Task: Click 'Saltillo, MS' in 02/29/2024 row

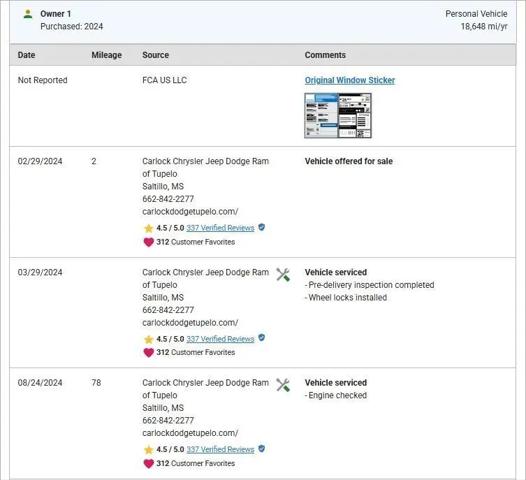Action: (163, 186)
